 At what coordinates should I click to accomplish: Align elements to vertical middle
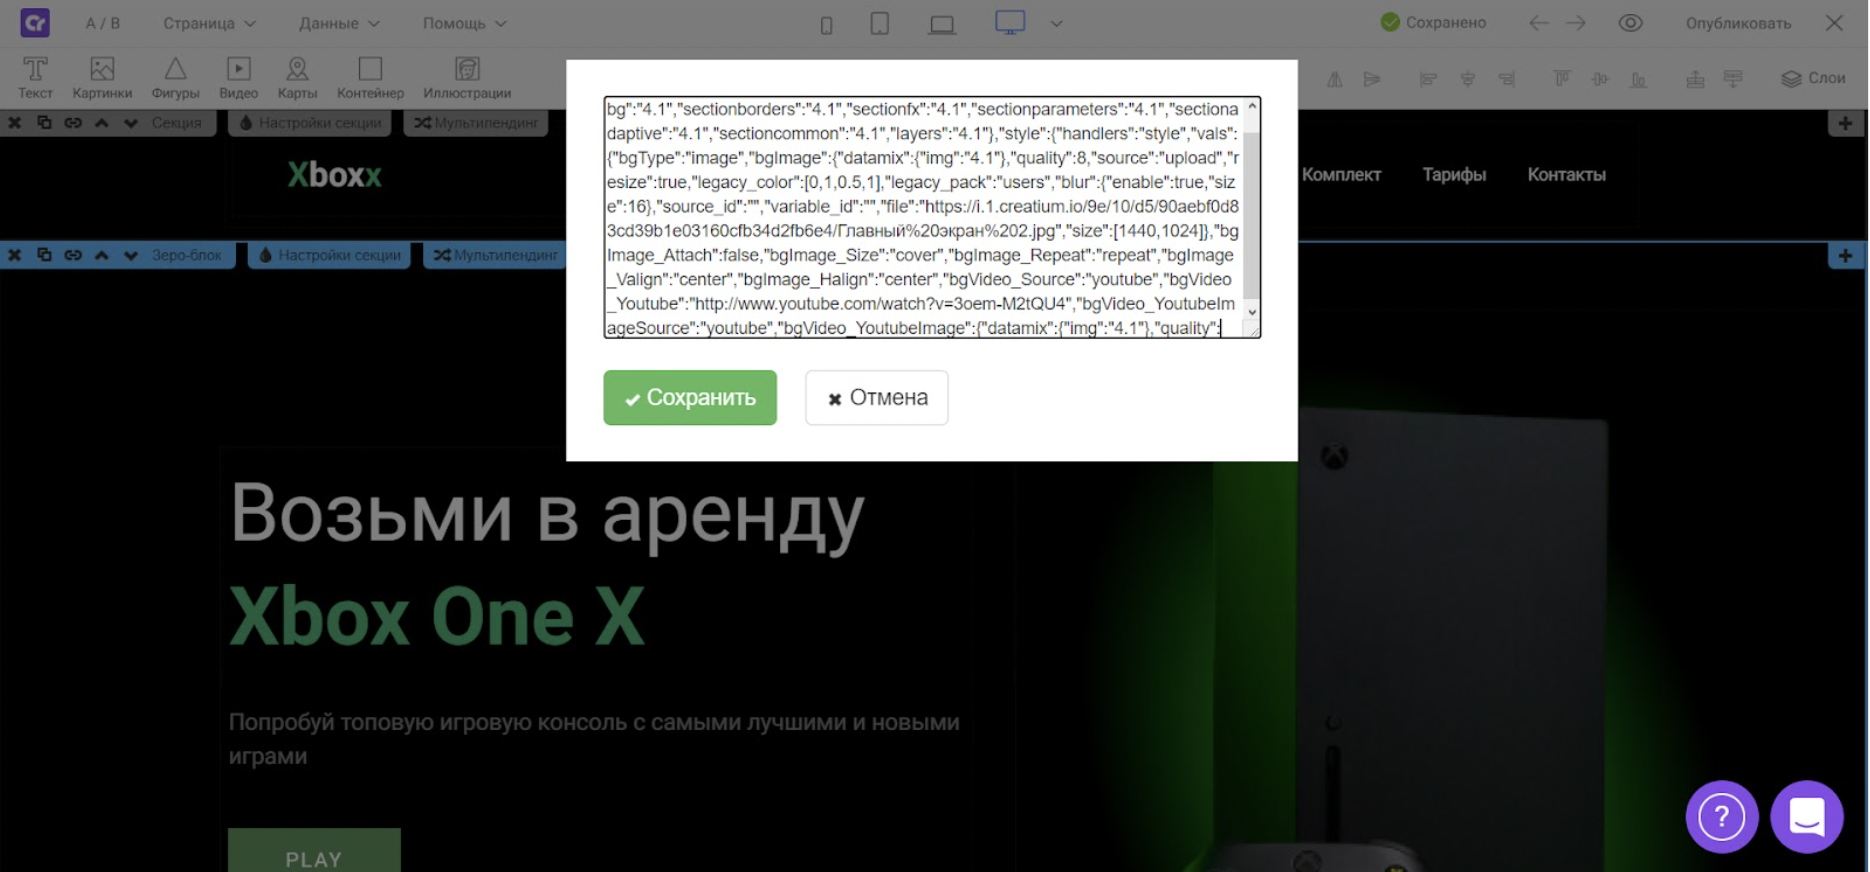[1600, 79]
